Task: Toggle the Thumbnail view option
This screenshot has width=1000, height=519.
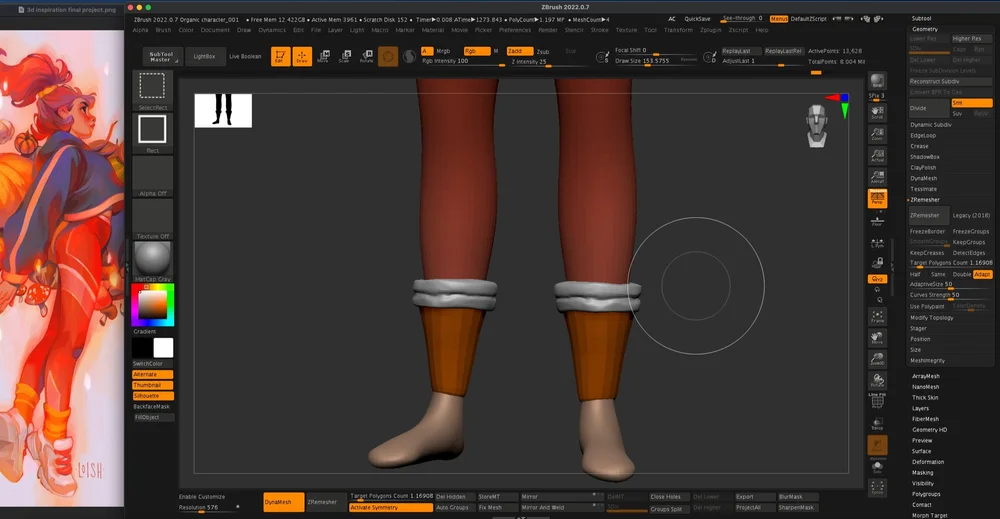Action: pos(152,385)
